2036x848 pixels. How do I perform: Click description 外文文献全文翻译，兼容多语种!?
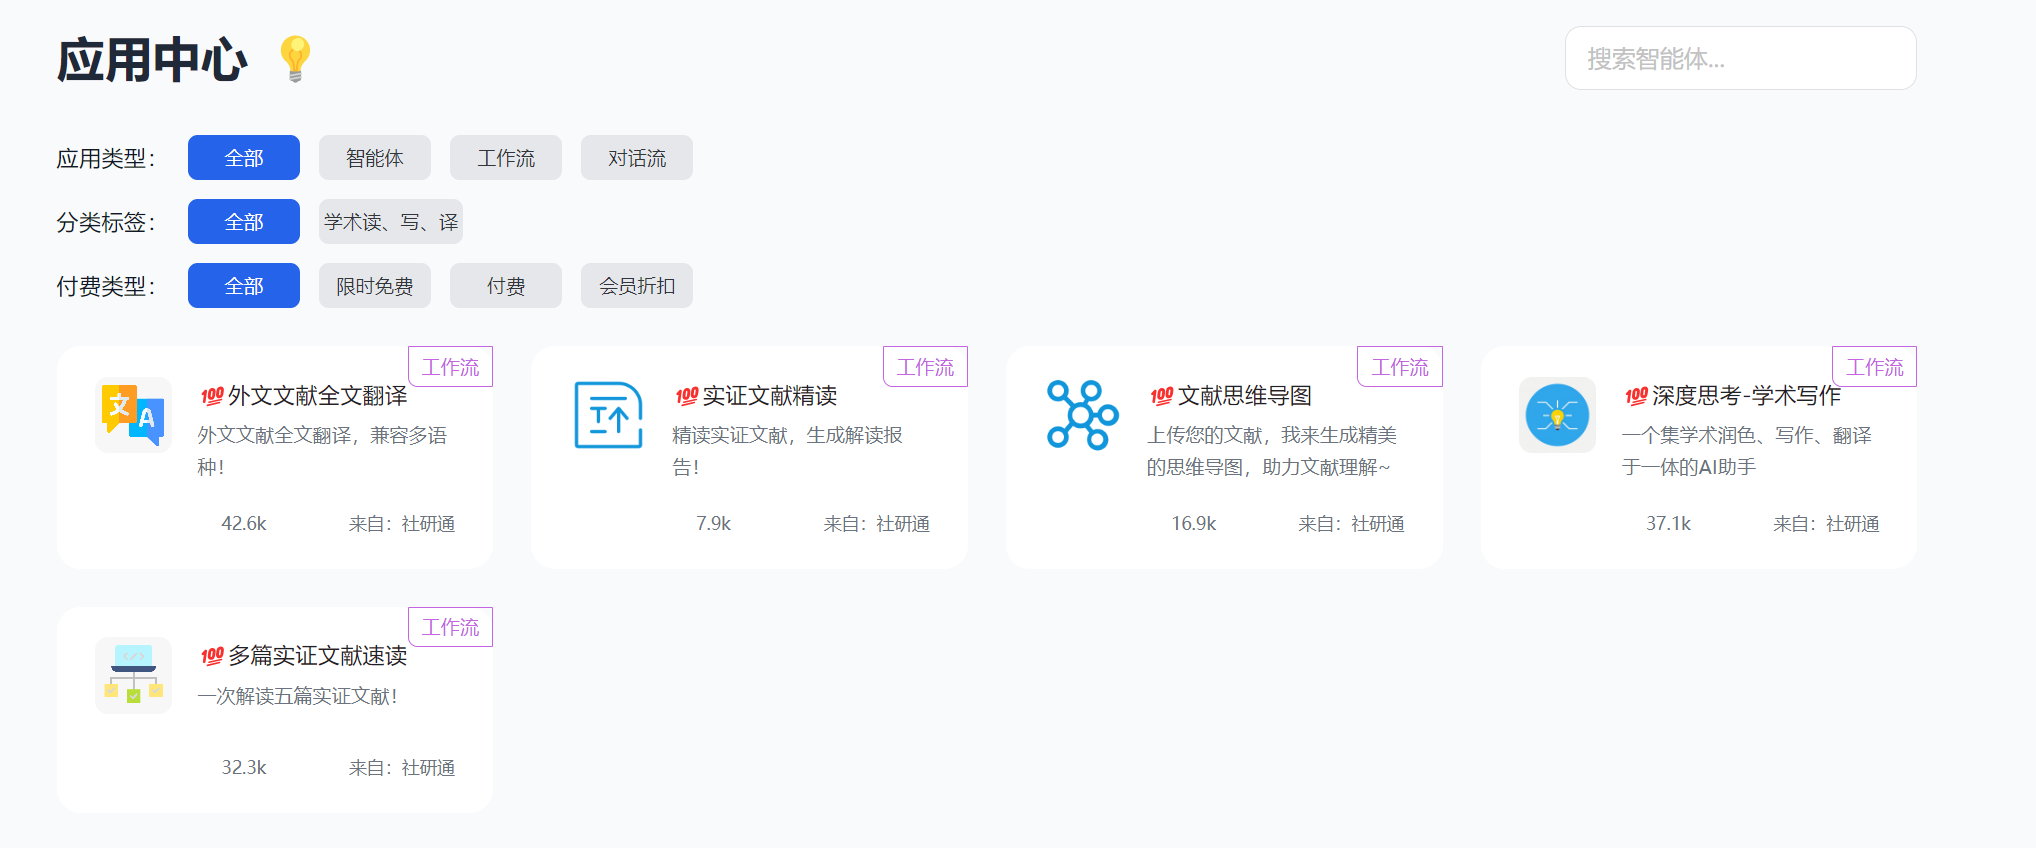pyautogui.click(x=322, y=451)
